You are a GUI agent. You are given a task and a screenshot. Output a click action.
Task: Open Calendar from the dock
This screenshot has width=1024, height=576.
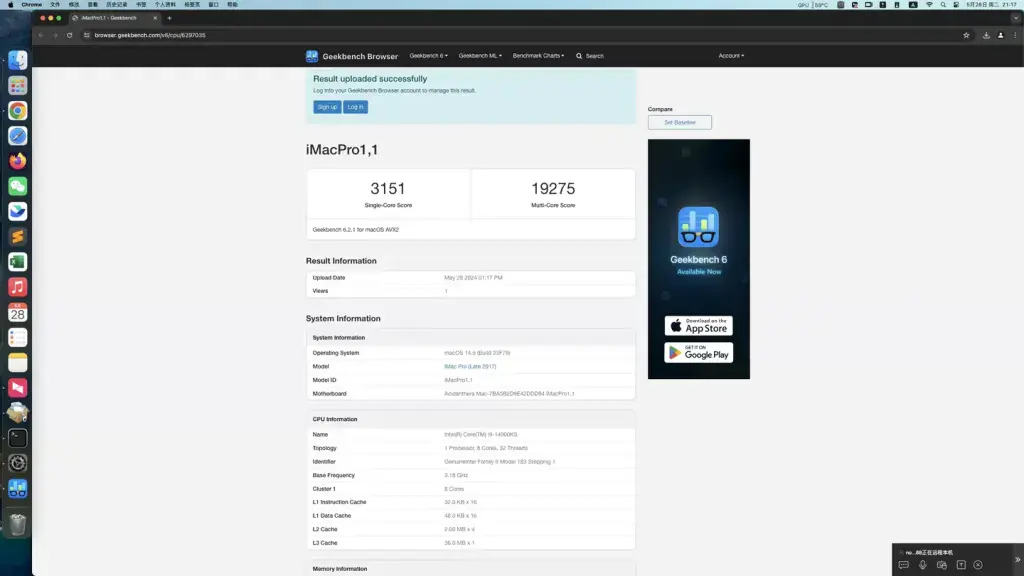coord(18,312)
